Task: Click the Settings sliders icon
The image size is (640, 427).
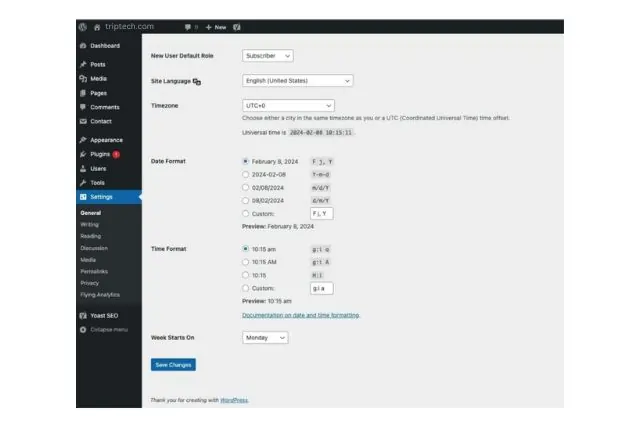Action: [x=83, y=197]
